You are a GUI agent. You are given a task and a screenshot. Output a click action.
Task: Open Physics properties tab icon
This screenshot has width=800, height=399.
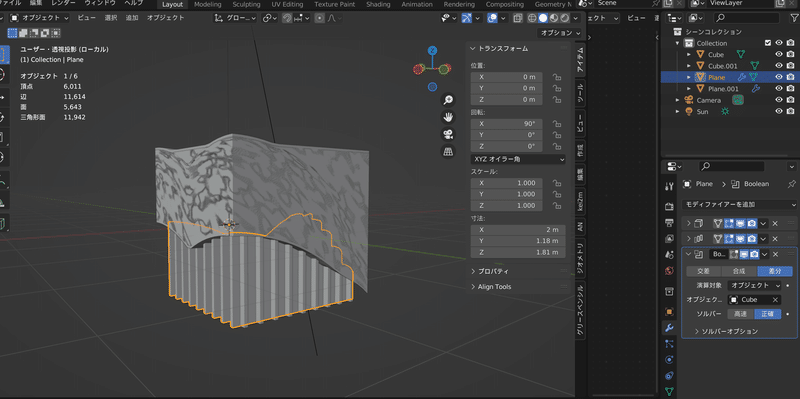pos(669,360)
